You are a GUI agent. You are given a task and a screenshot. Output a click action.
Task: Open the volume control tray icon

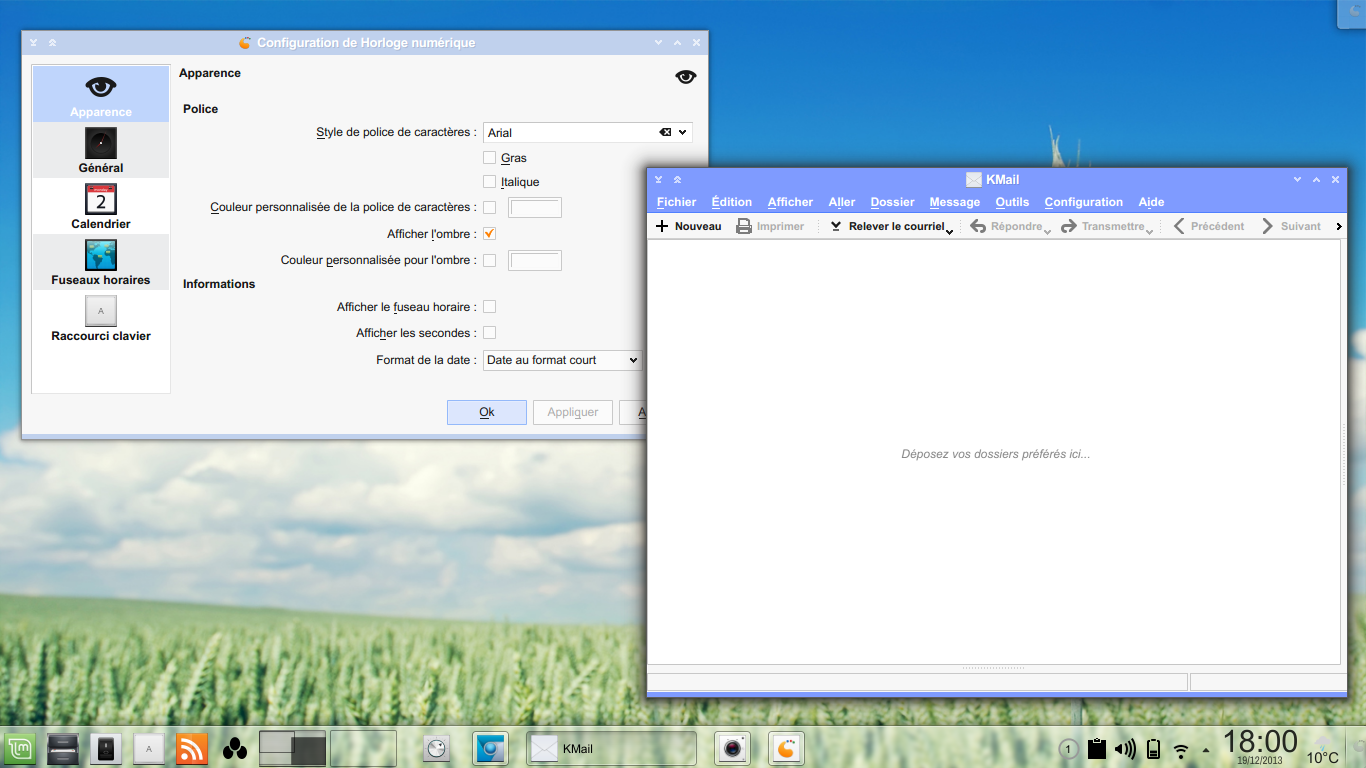[x=1125, y=749]
